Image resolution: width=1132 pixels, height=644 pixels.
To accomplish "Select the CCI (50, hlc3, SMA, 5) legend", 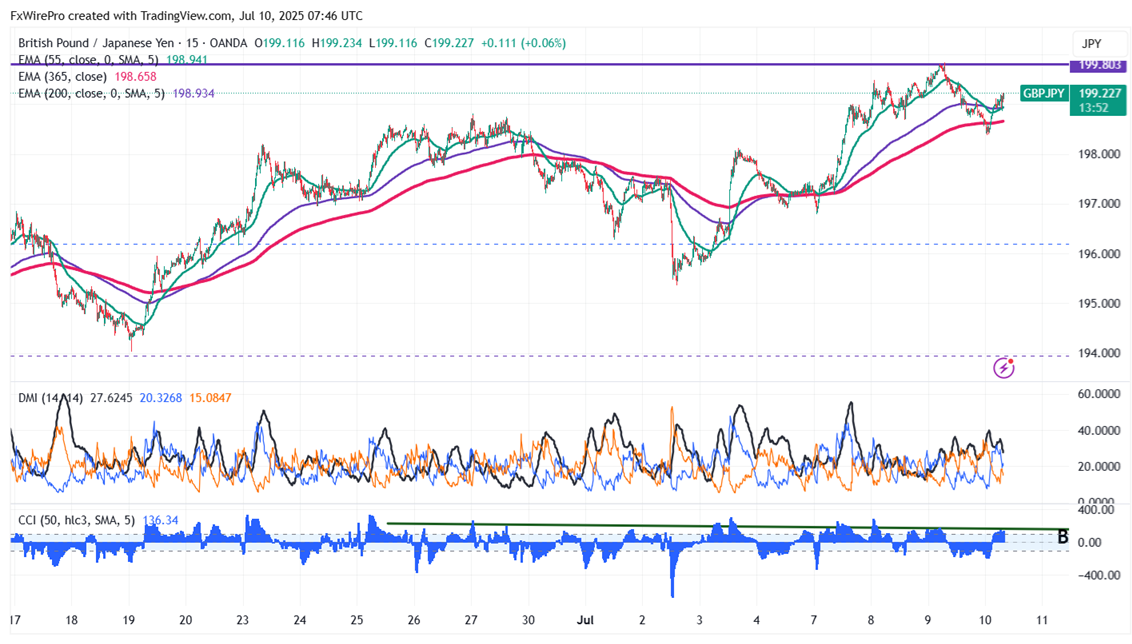I will pyautogui.click(x=77, y=521).
